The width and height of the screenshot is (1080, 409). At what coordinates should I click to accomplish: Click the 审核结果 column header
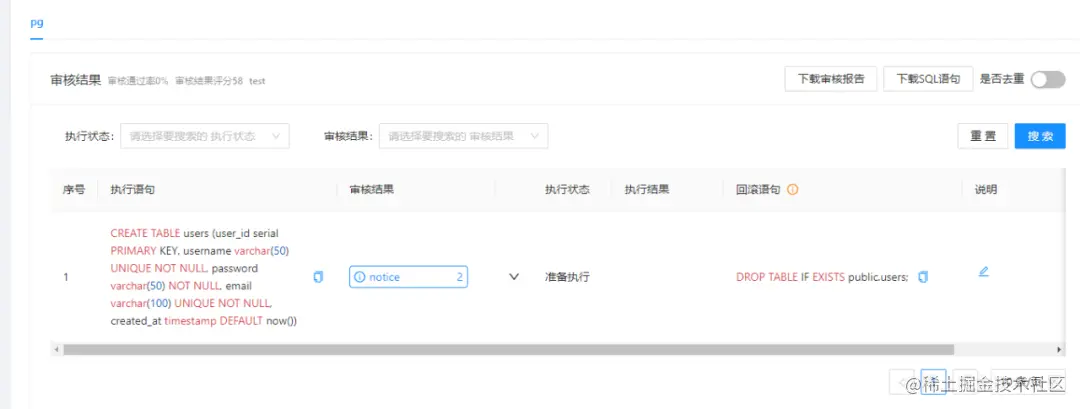(x=372, y=189)
